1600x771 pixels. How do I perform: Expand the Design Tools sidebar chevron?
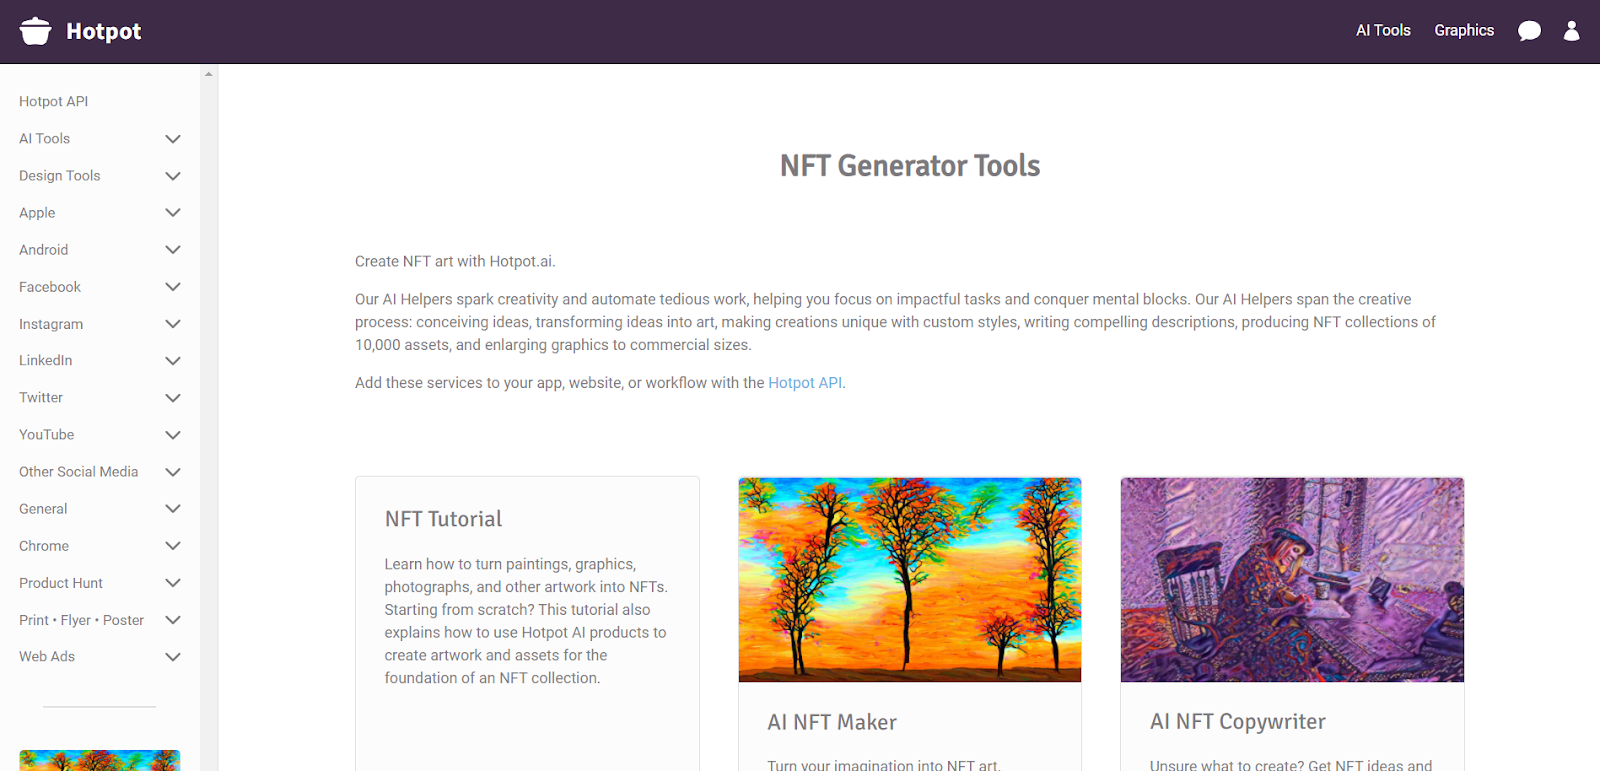[x=173, y=176]
